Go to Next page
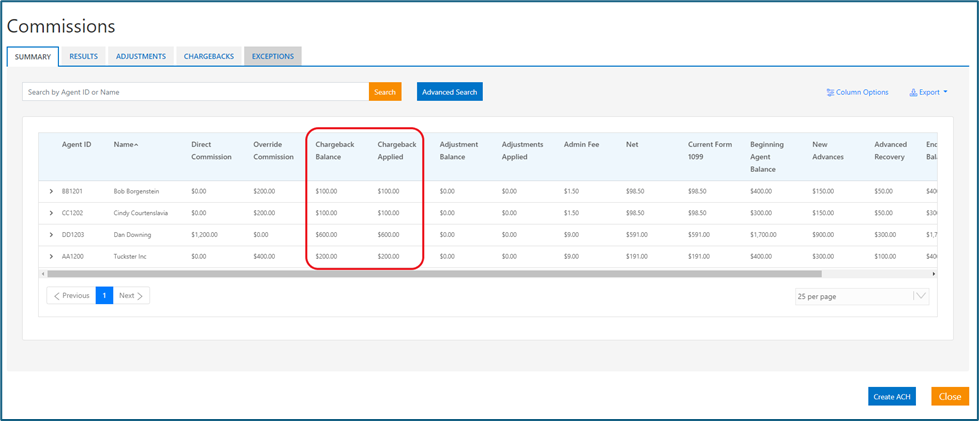Screen dimensions: 979x421 [131, 295]
